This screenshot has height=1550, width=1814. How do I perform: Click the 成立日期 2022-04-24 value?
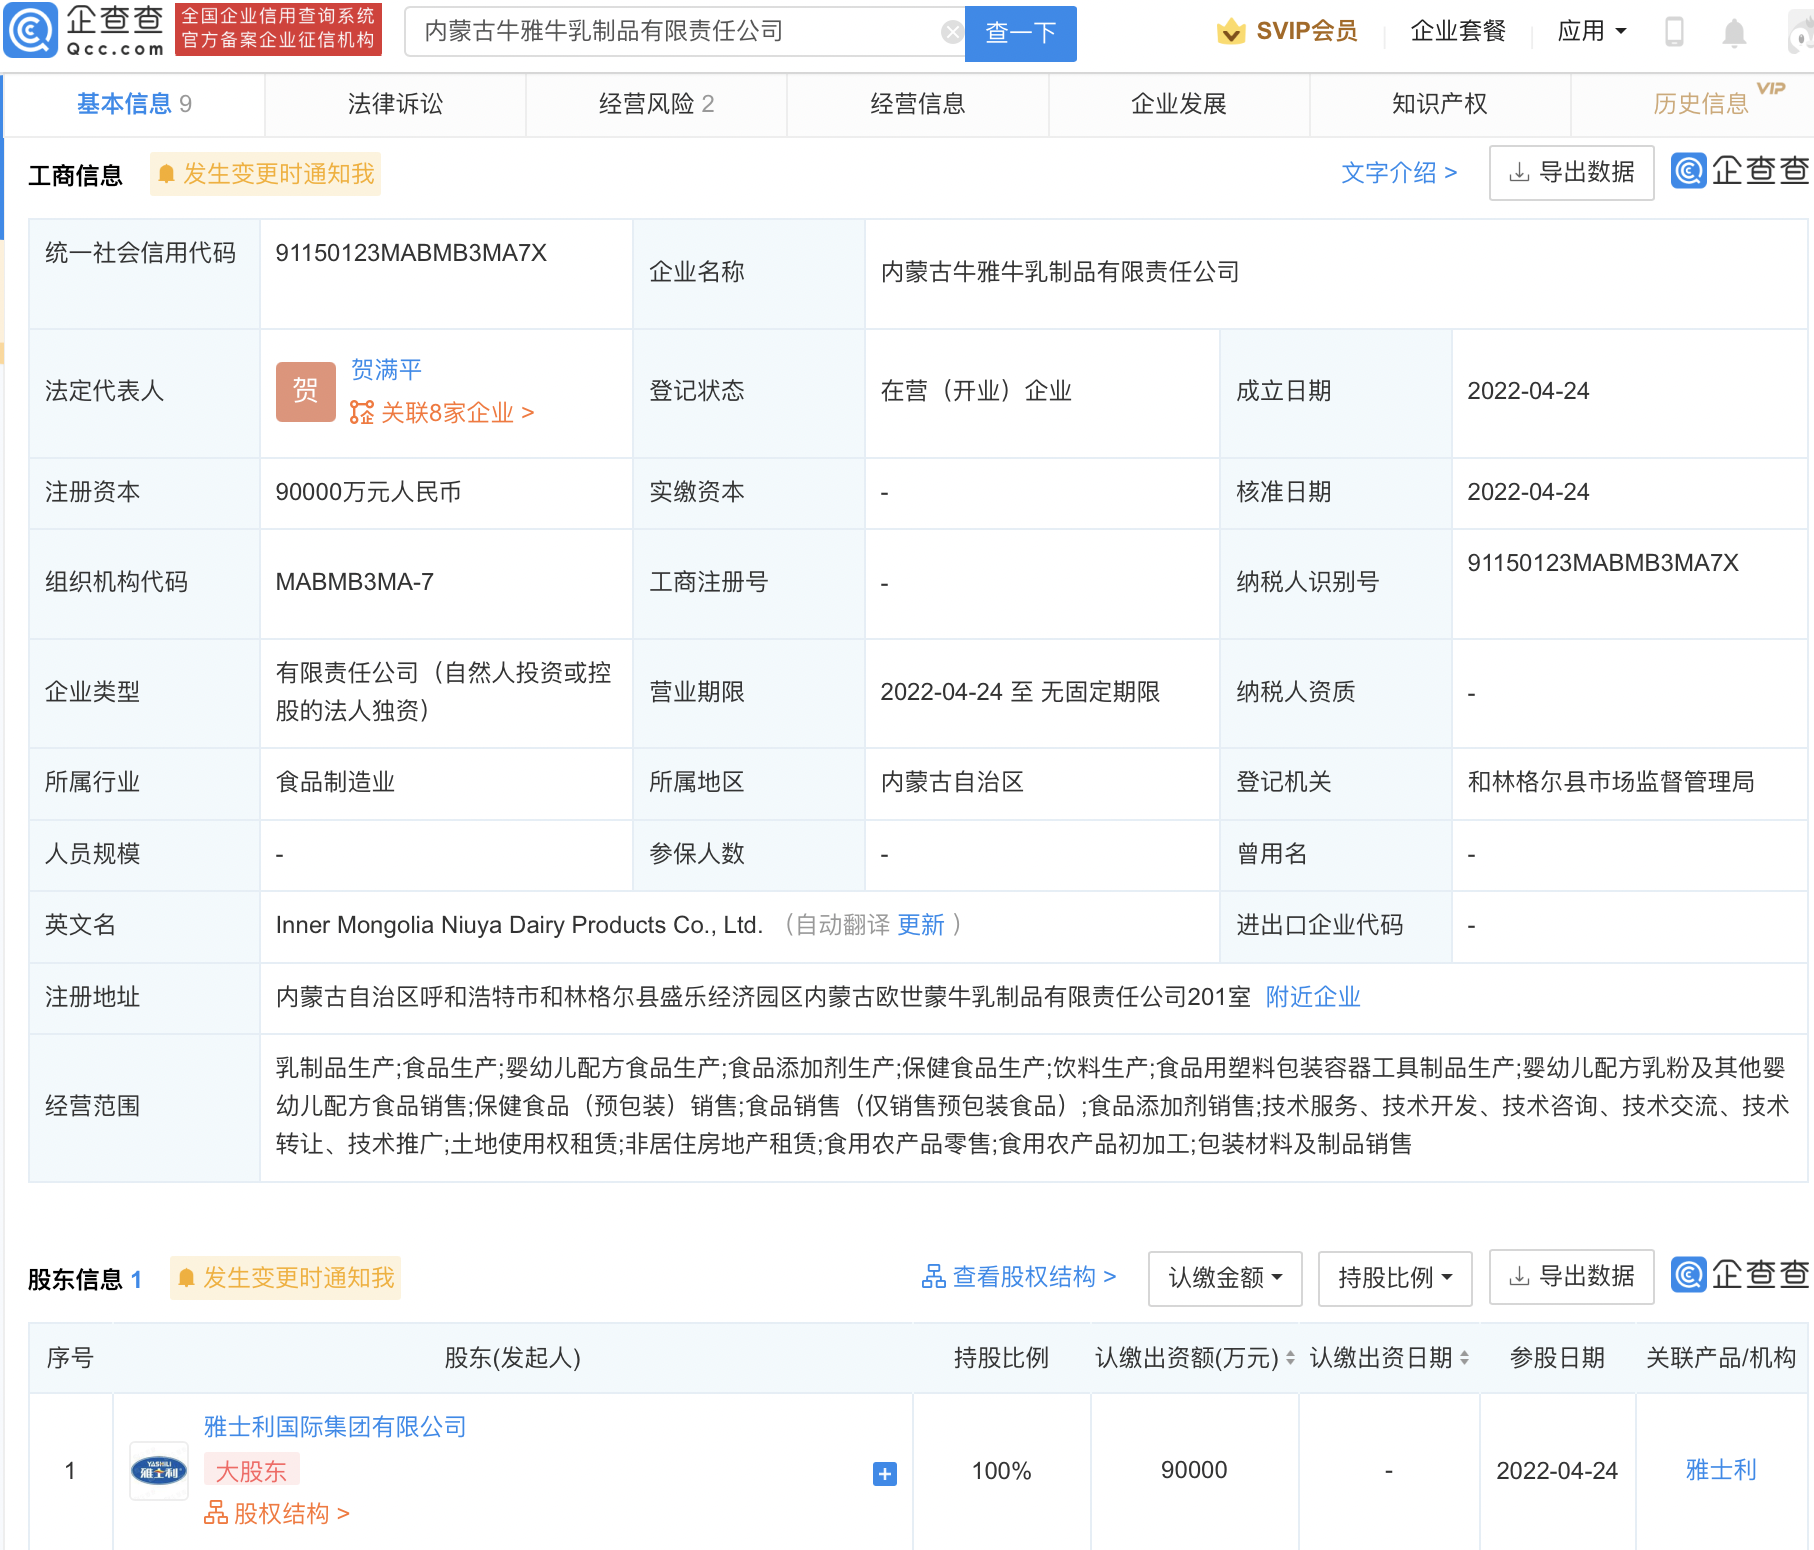coord(1528,391)
